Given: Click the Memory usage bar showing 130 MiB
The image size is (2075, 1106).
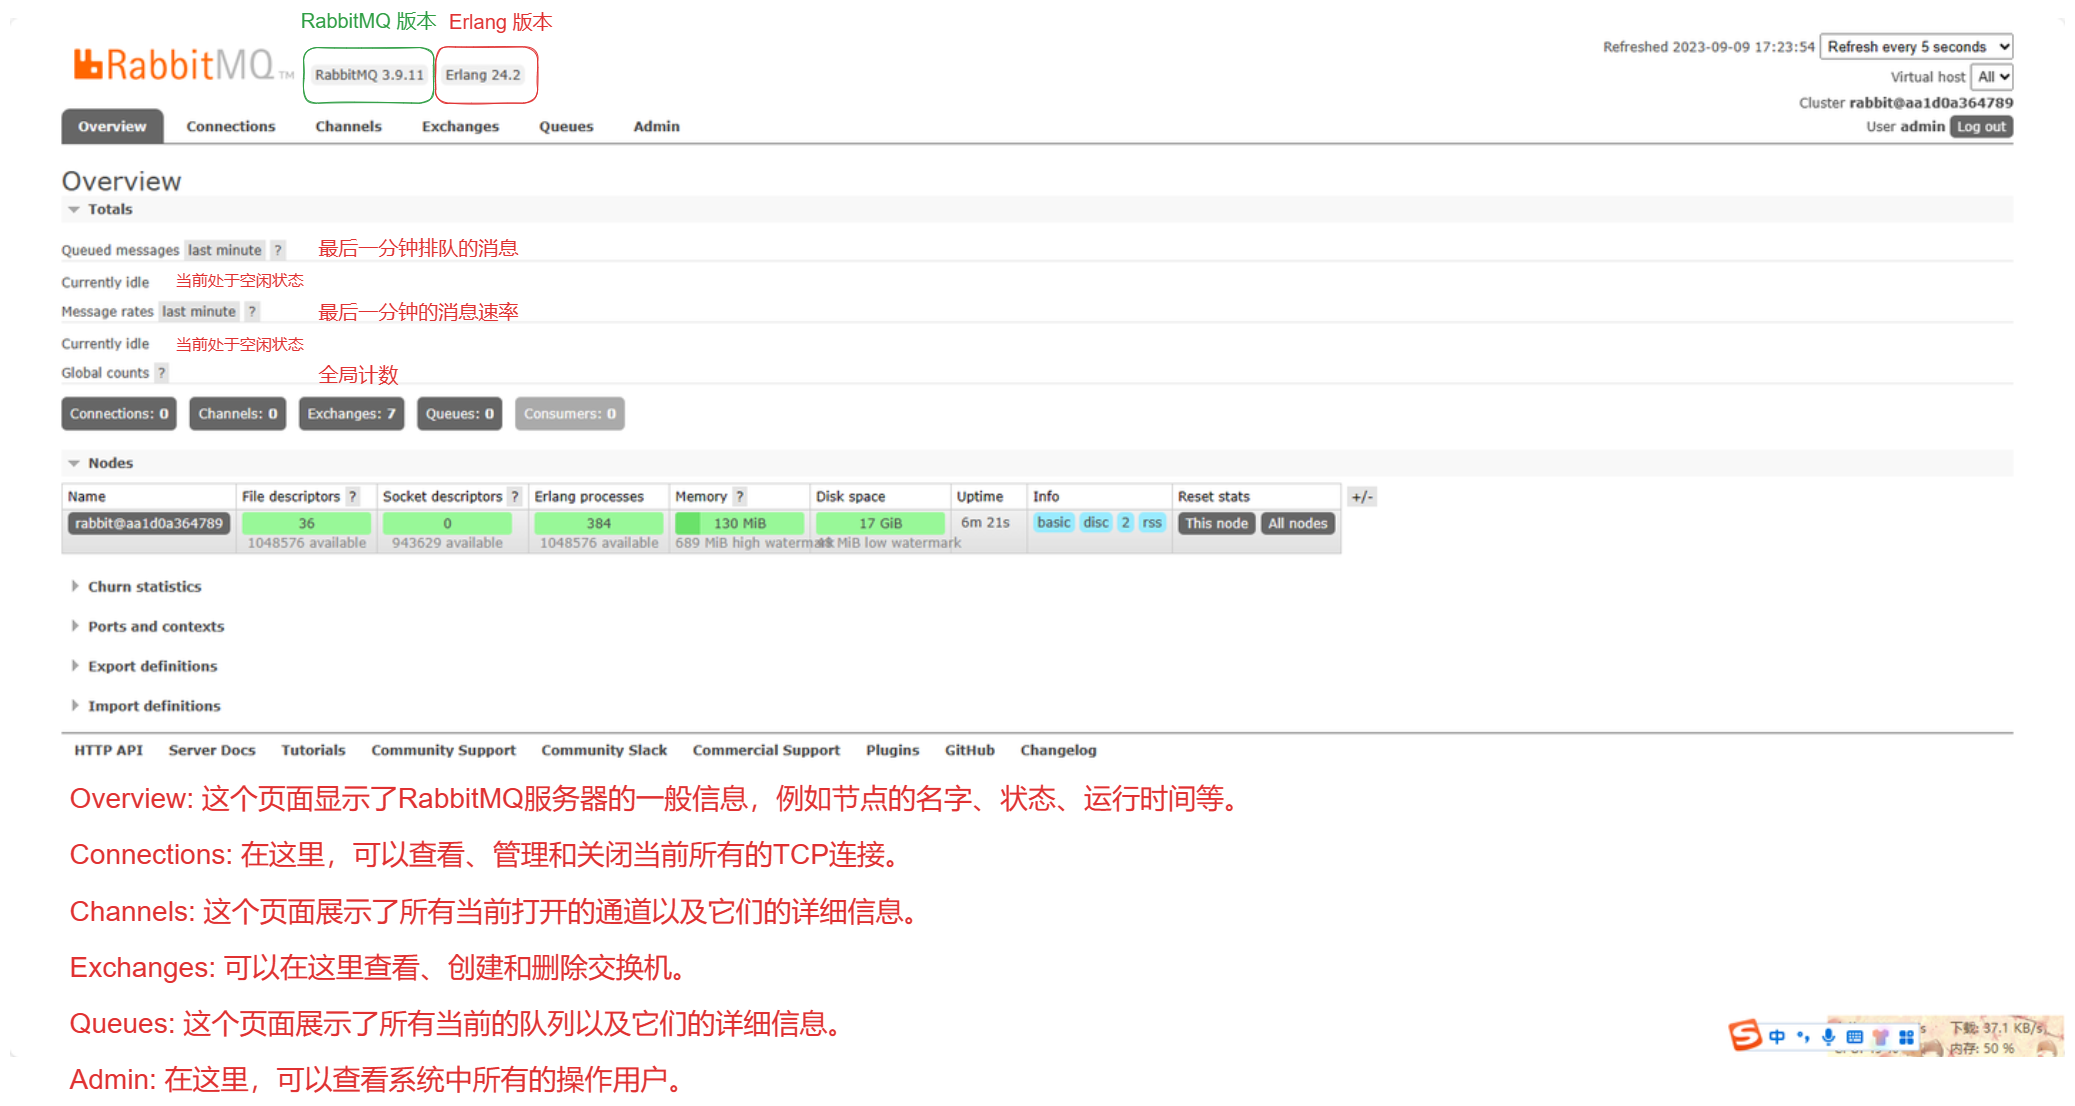Looking at the screenshot, I should tap(739, 523).
